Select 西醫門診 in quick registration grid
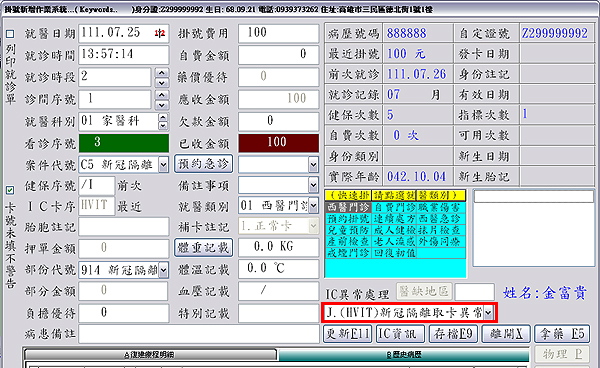600x368 pixels. [348, 207]
